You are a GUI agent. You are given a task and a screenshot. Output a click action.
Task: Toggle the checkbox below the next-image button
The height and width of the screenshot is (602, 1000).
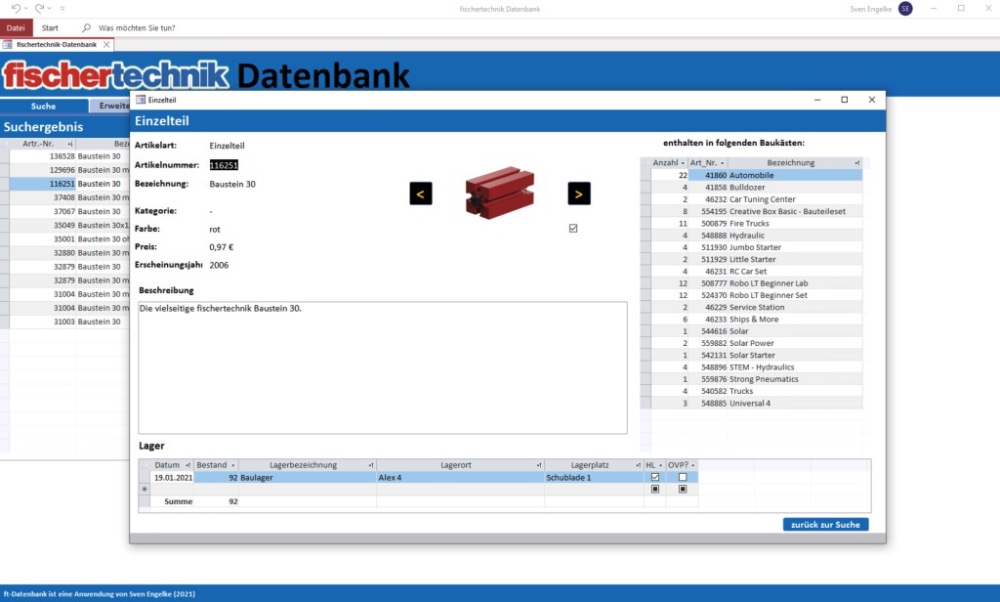(x=573, y=228)
